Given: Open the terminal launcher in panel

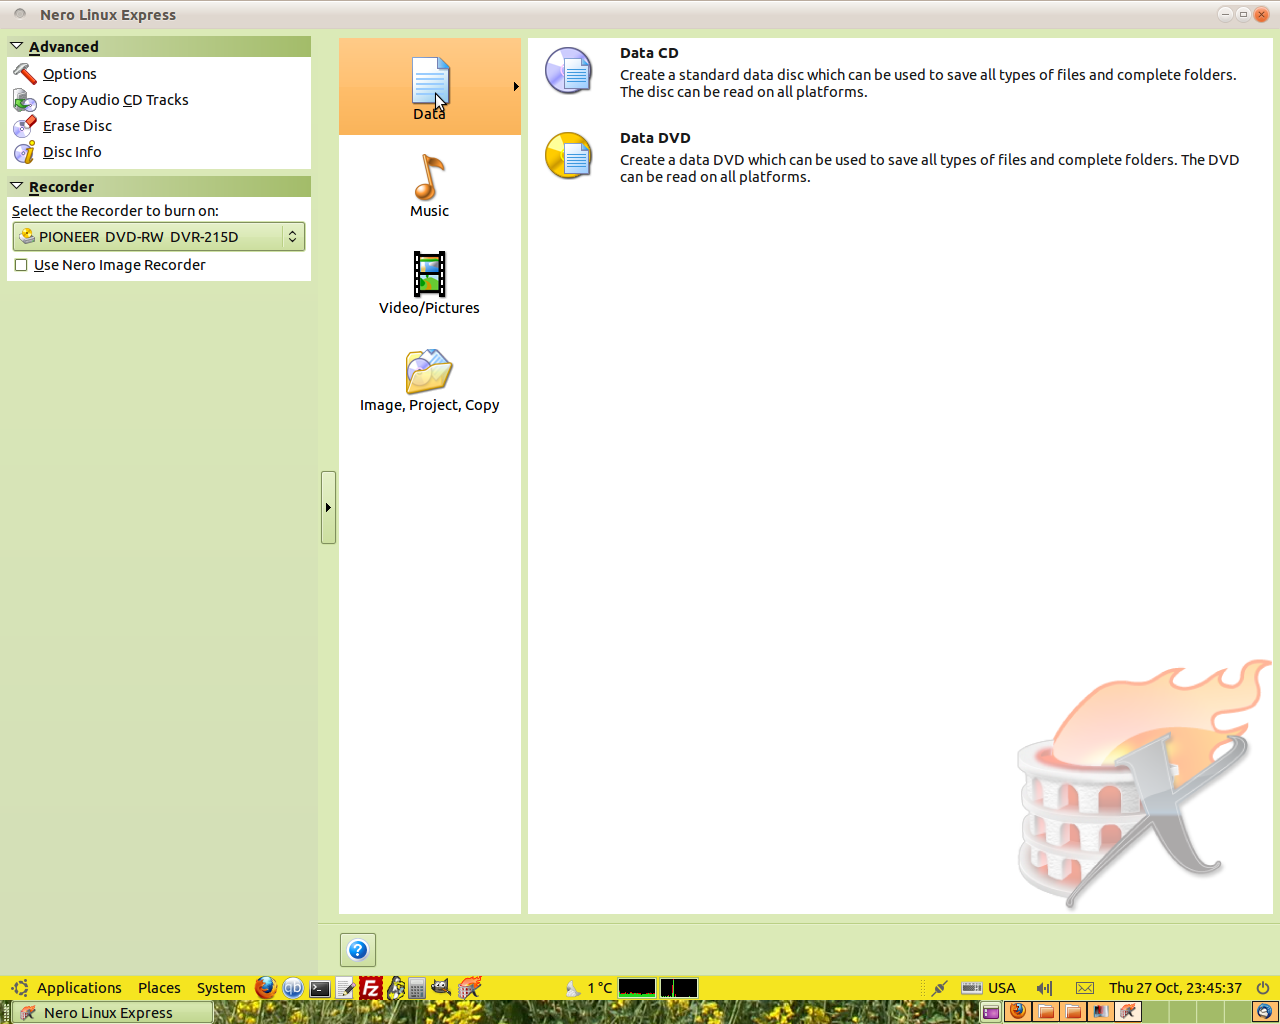Looking at the screenshot, I should point(320,988).
